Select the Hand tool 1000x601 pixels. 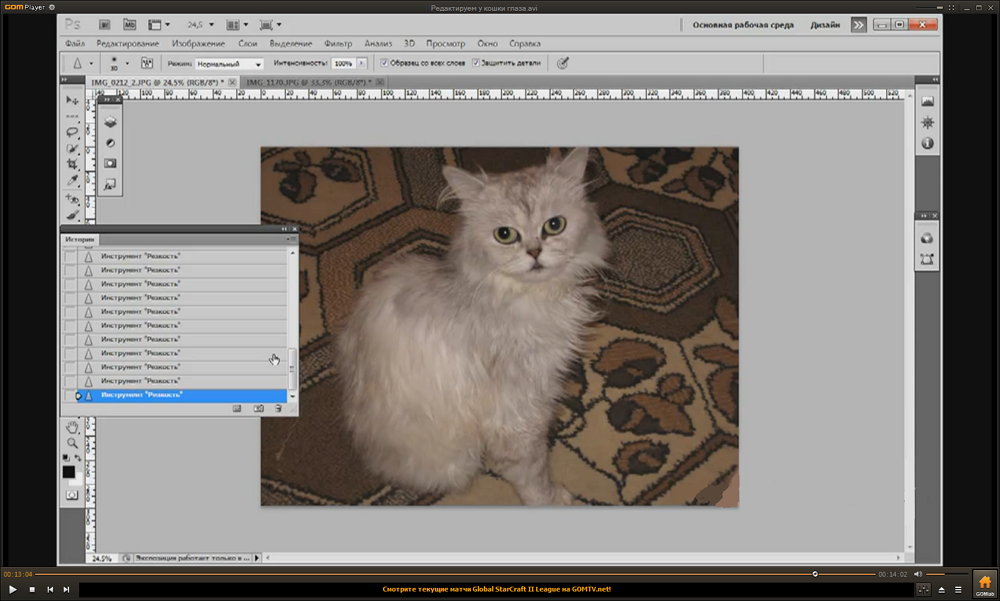[72, 426]
